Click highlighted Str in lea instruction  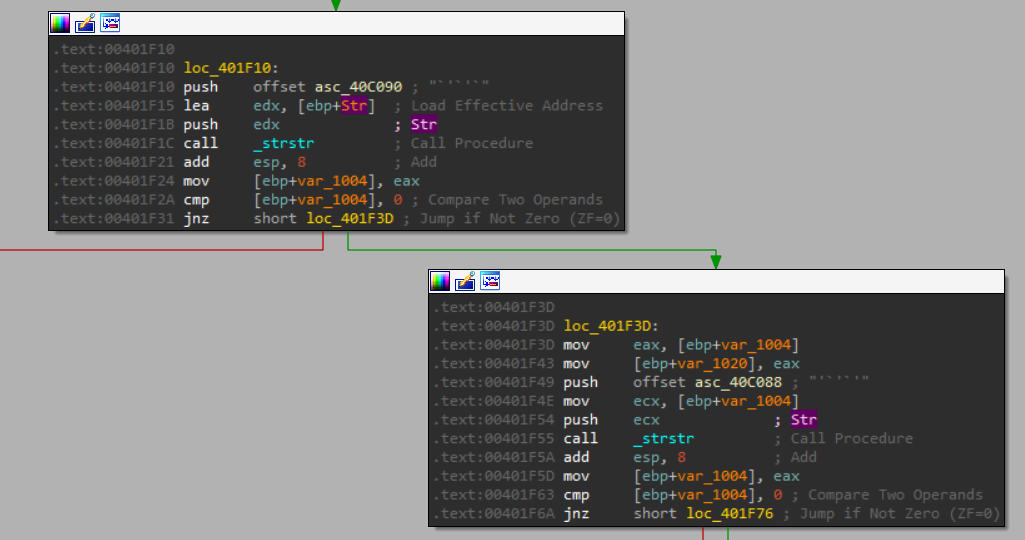[x=353, y=106]
